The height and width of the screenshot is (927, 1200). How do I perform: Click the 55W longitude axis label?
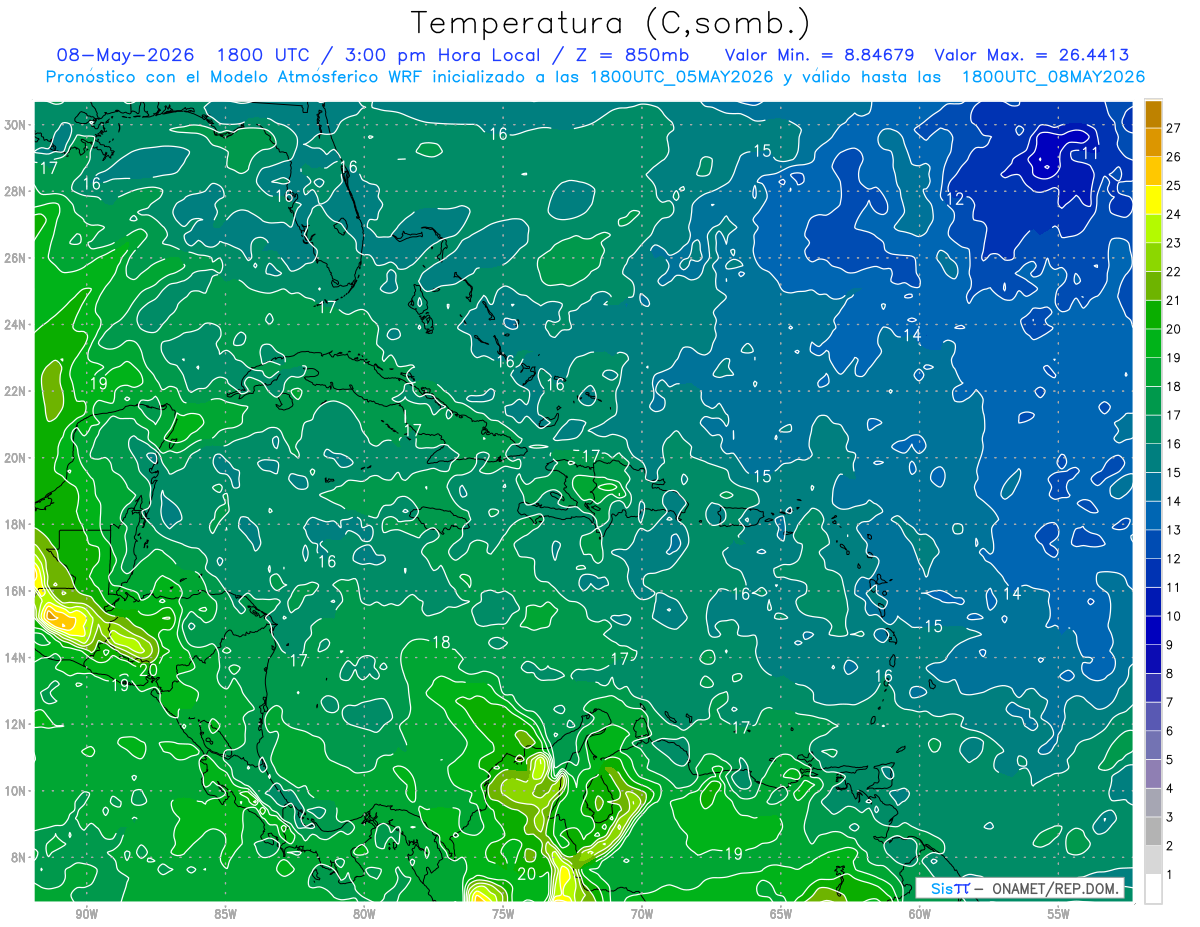[1058, 913]
